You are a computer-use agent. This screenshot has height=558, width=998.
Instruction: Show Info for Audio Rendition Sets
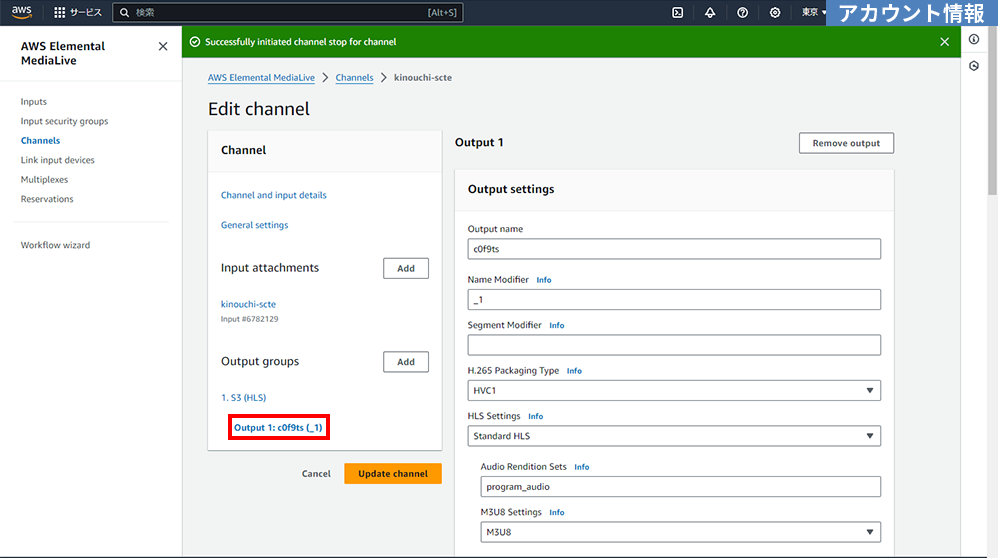click(581, 467)
